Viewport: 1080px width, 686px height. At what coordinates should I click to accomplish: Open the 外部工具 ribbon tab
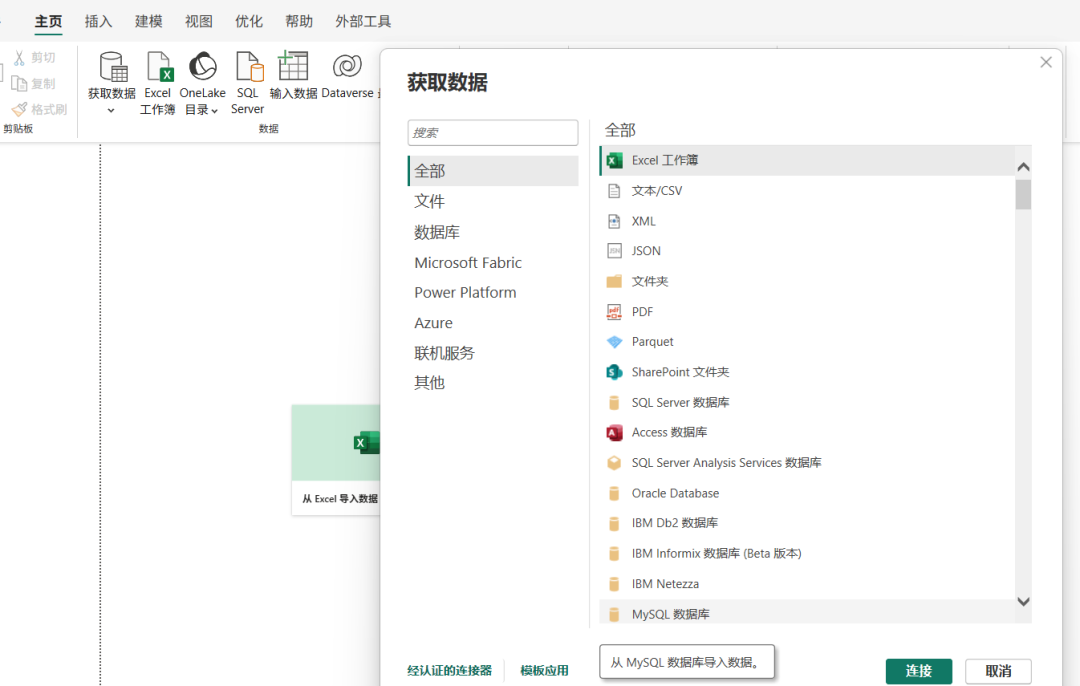point(363,21)
